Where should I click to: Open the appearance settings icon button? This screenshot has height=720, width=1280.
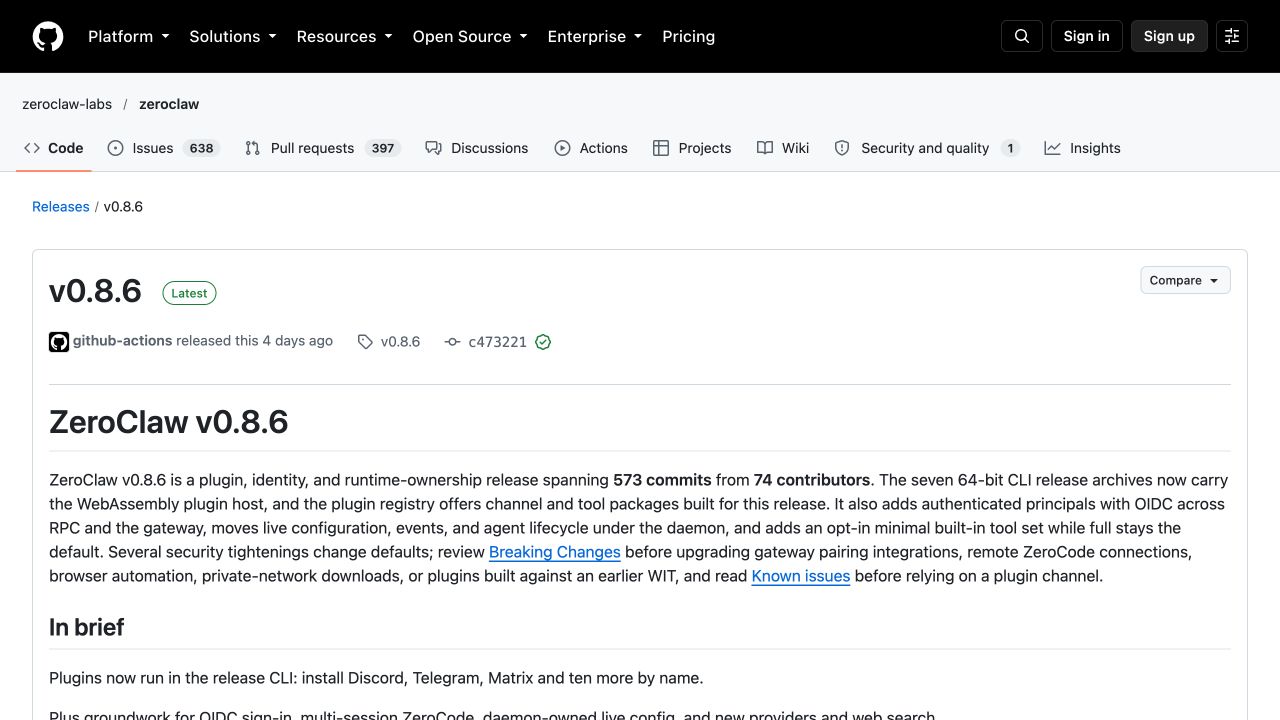[1232, 36]
